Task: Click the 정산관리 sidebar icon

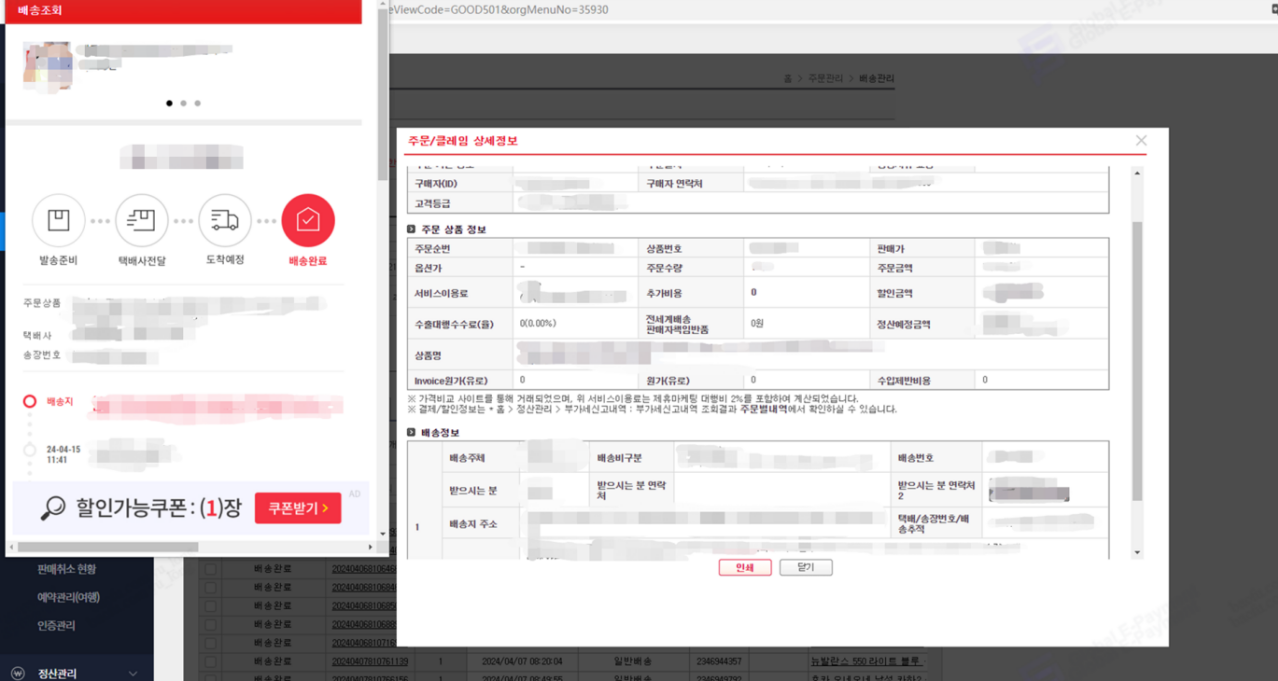Action: coord(17,673)
